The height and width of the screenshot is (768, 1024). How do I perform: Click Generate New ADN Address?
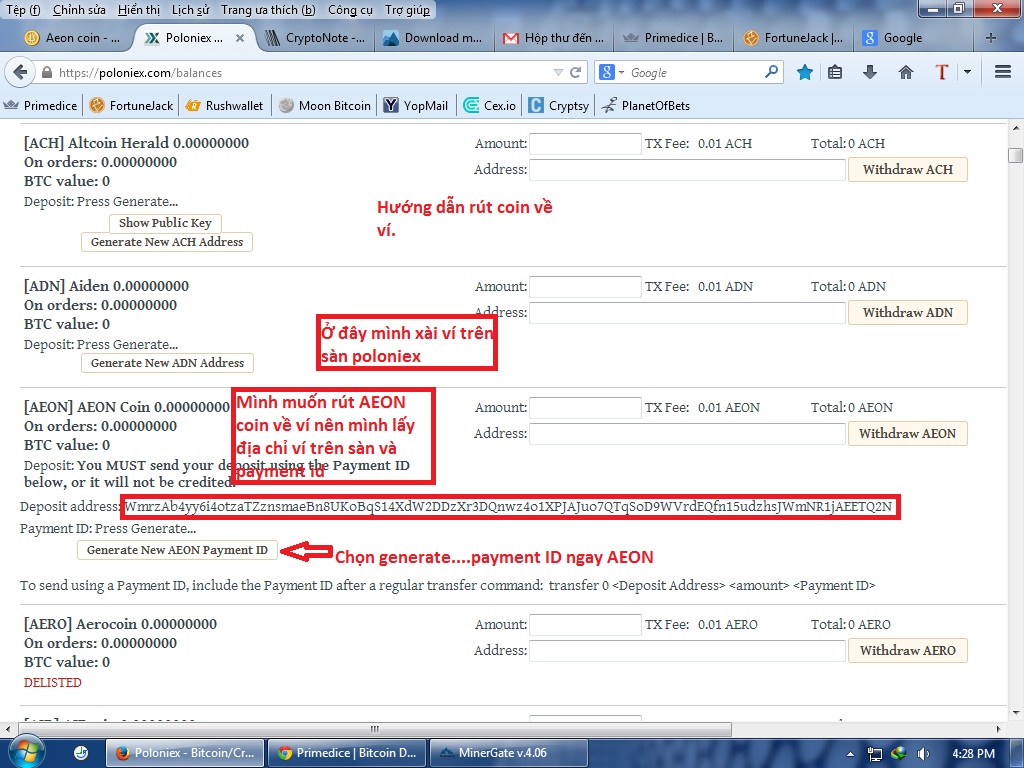click(167, 362)
